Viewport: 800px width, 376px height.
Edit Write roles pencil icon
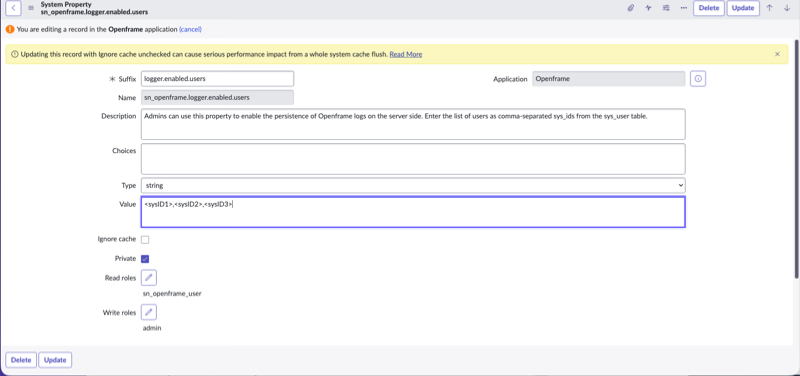coord(148,312)
